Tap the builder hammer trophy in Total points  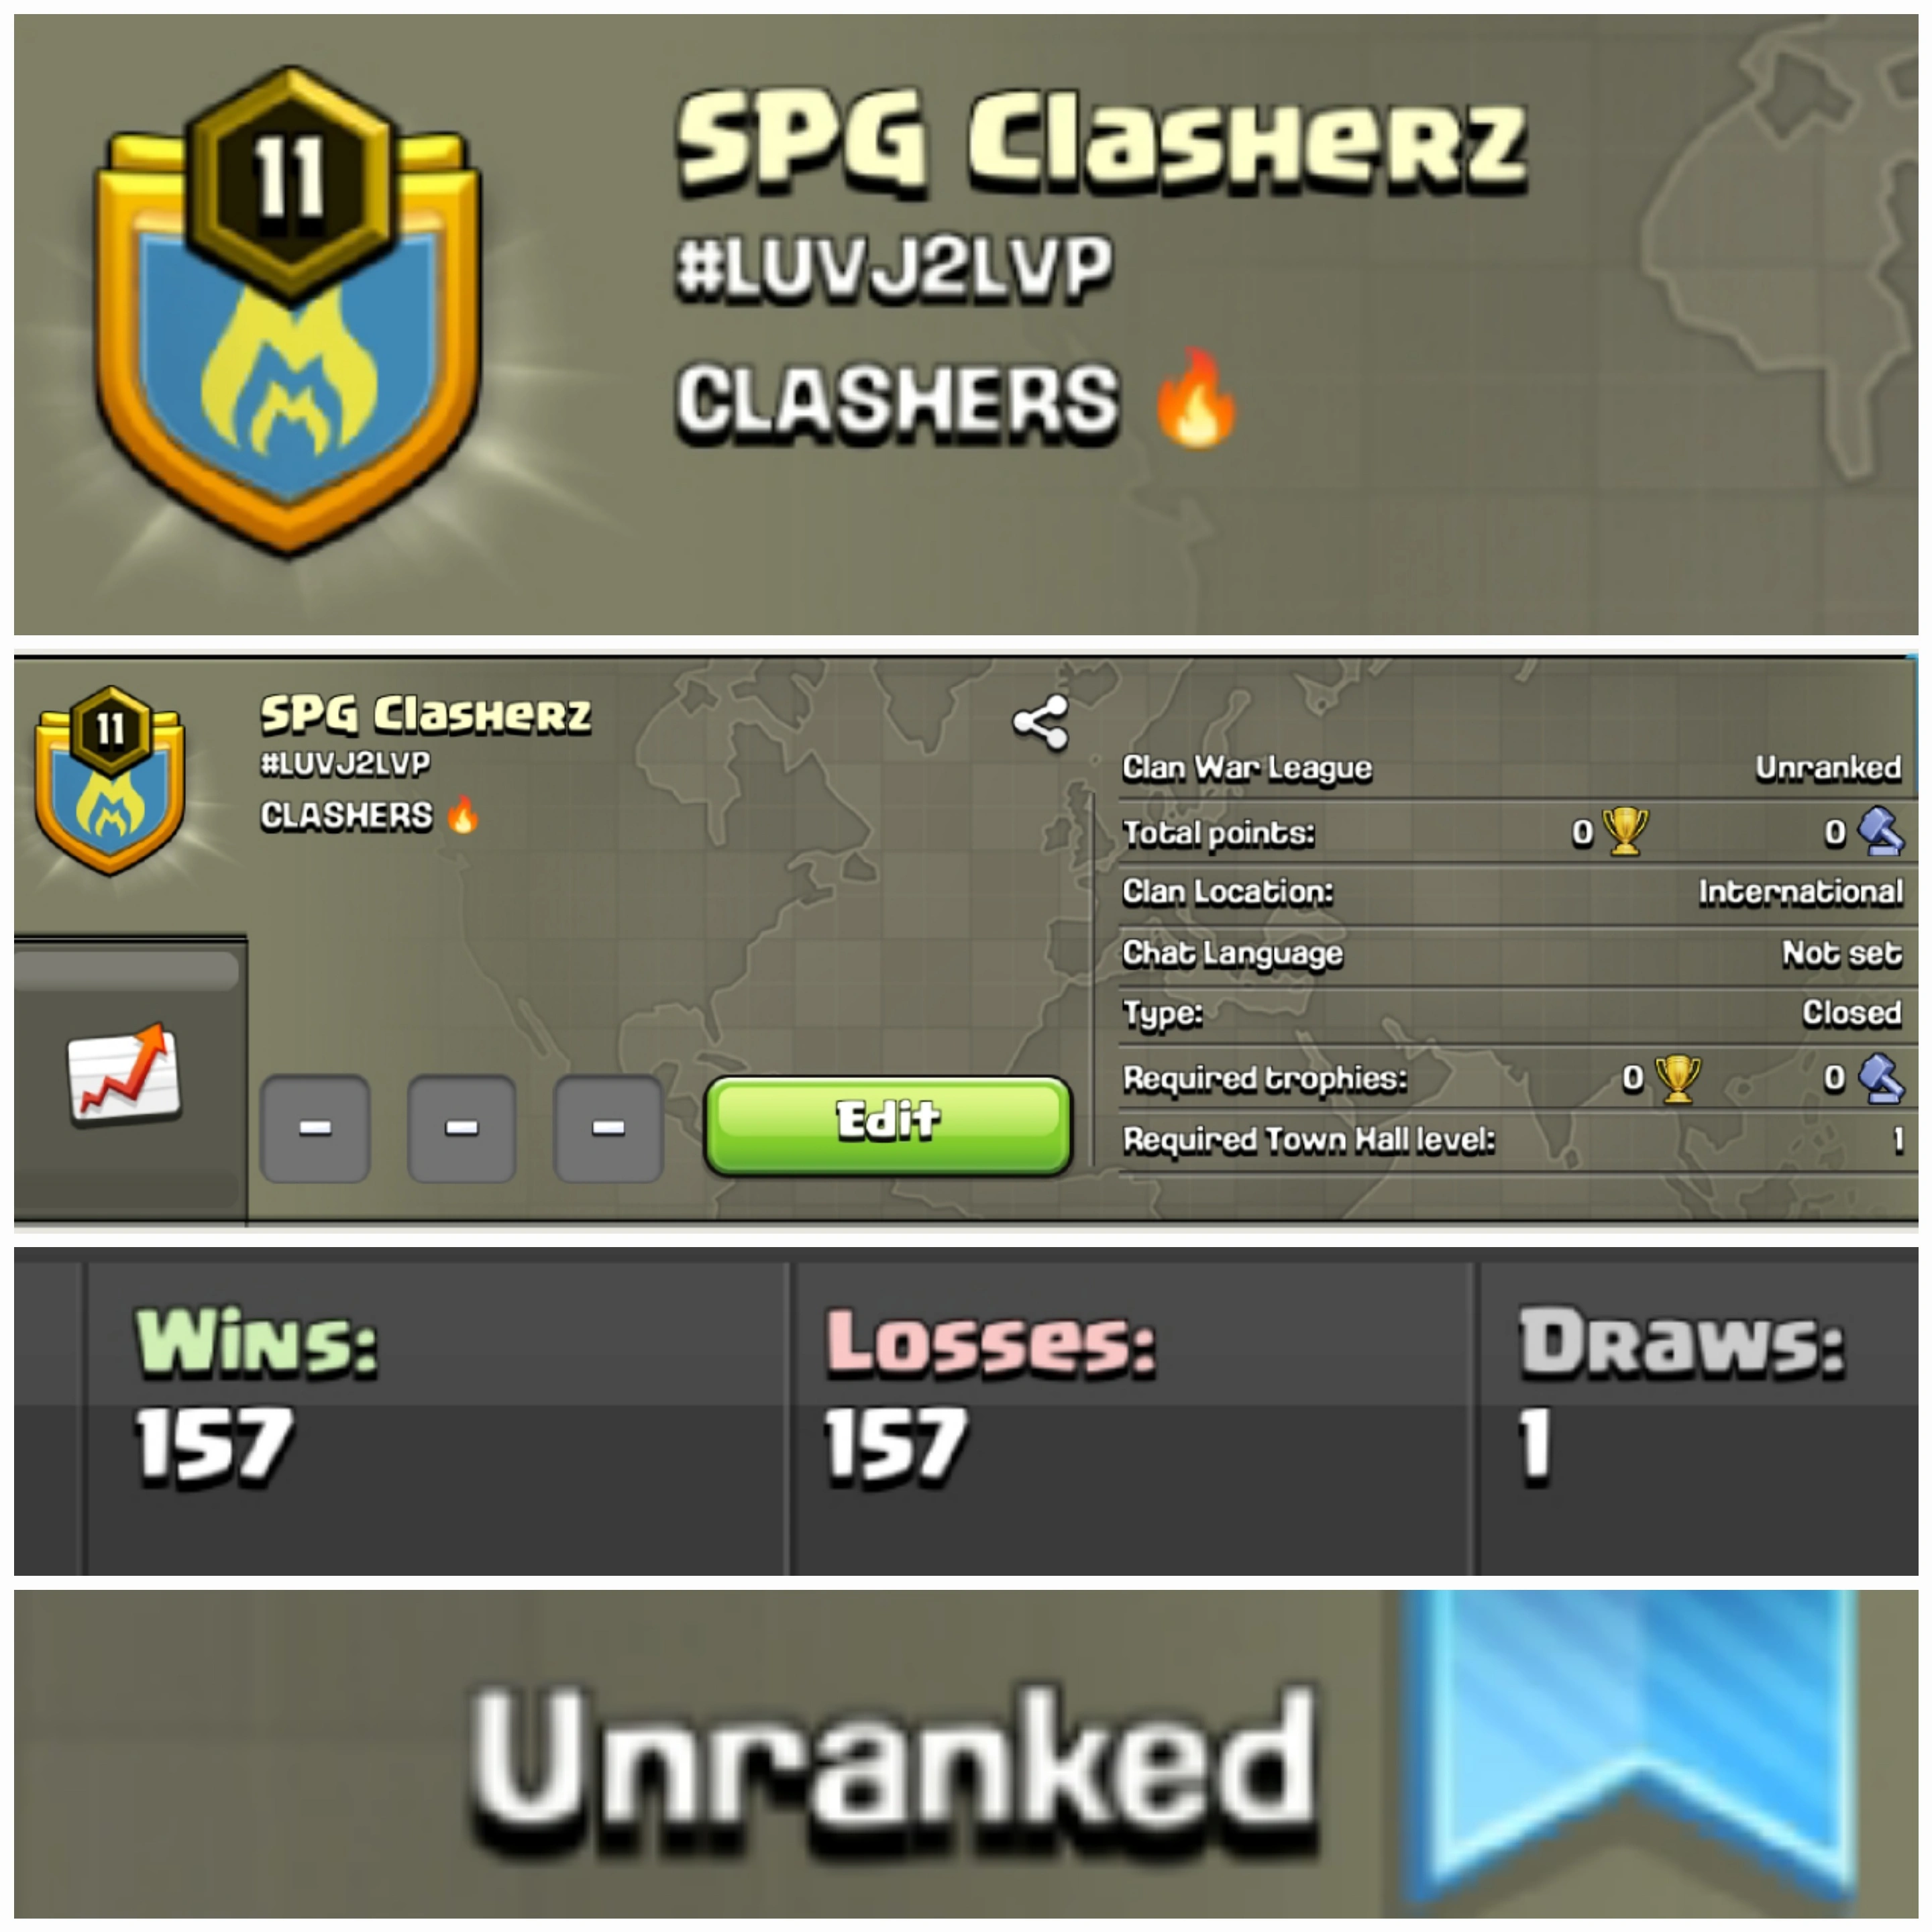tap(1880, 830)
